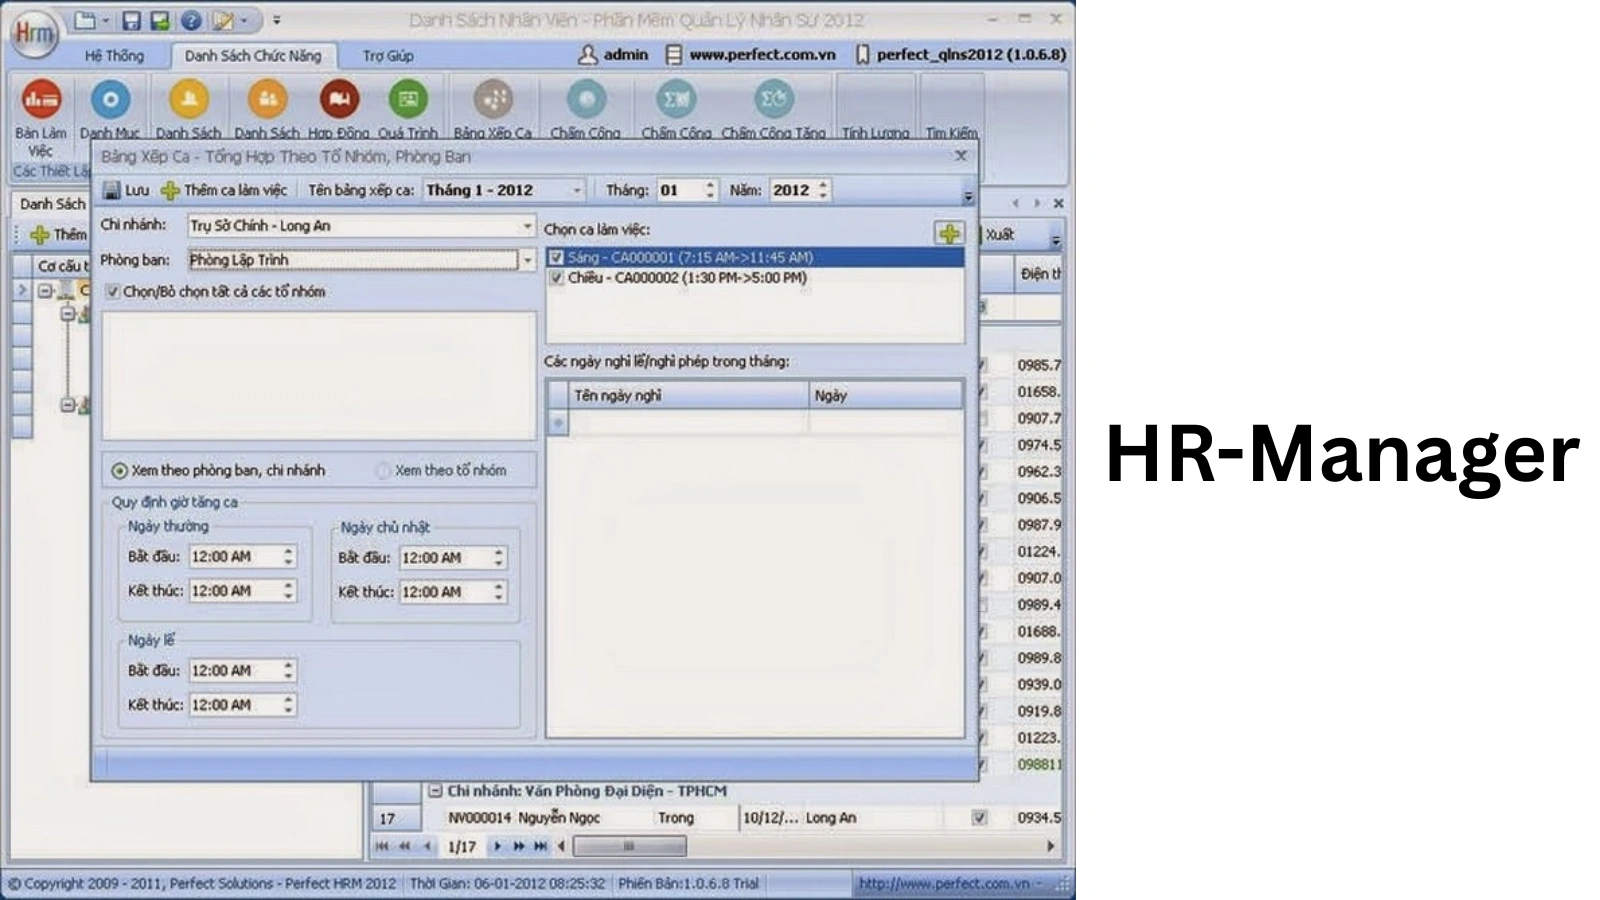Image resolution: width=1600 pixels, height=900 pixels.
Task: Click the Save quick-access icon
Action: coord(131,20)
